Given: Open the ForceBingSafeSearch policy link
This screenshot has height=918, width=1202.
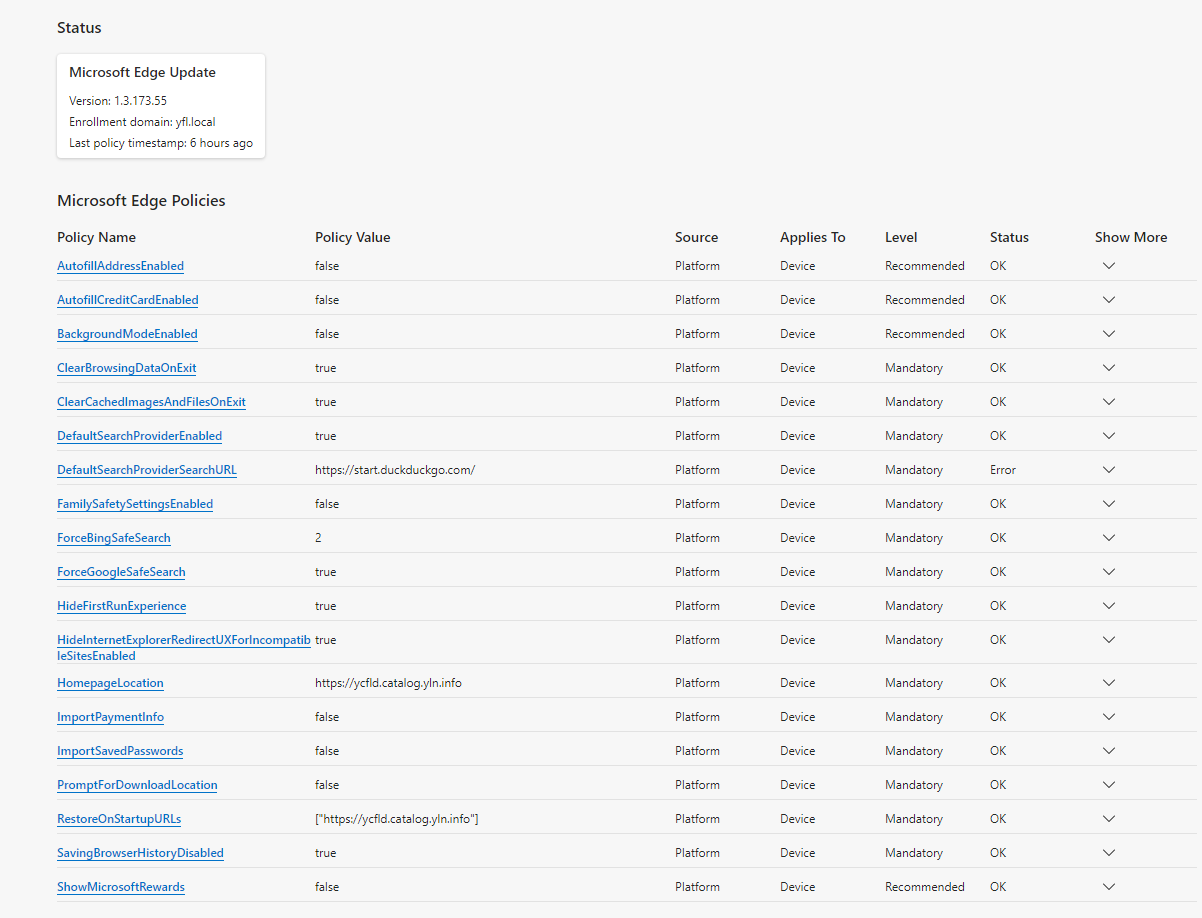Looking at the screenshot, I should (114, 538).
